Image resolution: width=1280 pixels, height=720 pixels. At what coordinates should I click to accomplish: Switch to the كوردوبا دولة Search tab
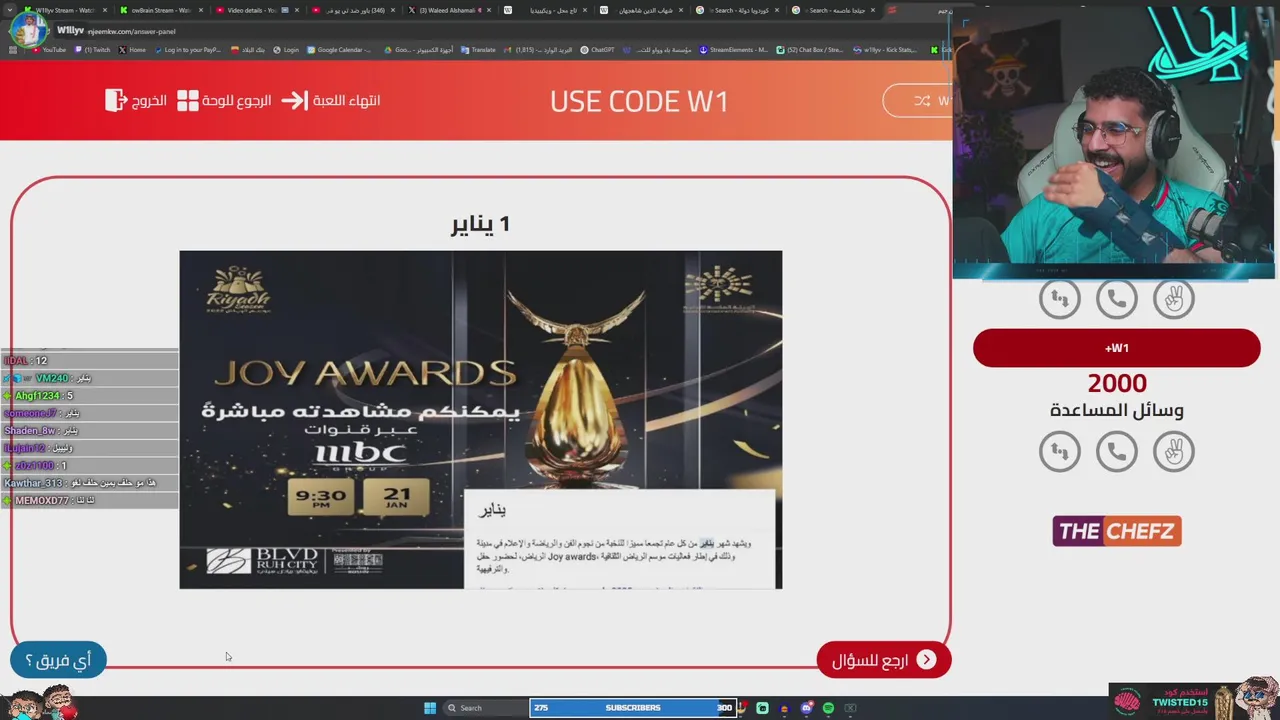coord(737,10)
